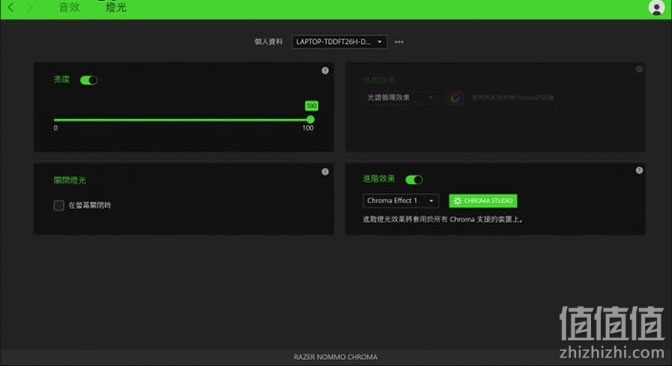The image size is (672, 366).
Task: Click help icon in 關閉燈光 panel
Action: (x=325, y=172)
